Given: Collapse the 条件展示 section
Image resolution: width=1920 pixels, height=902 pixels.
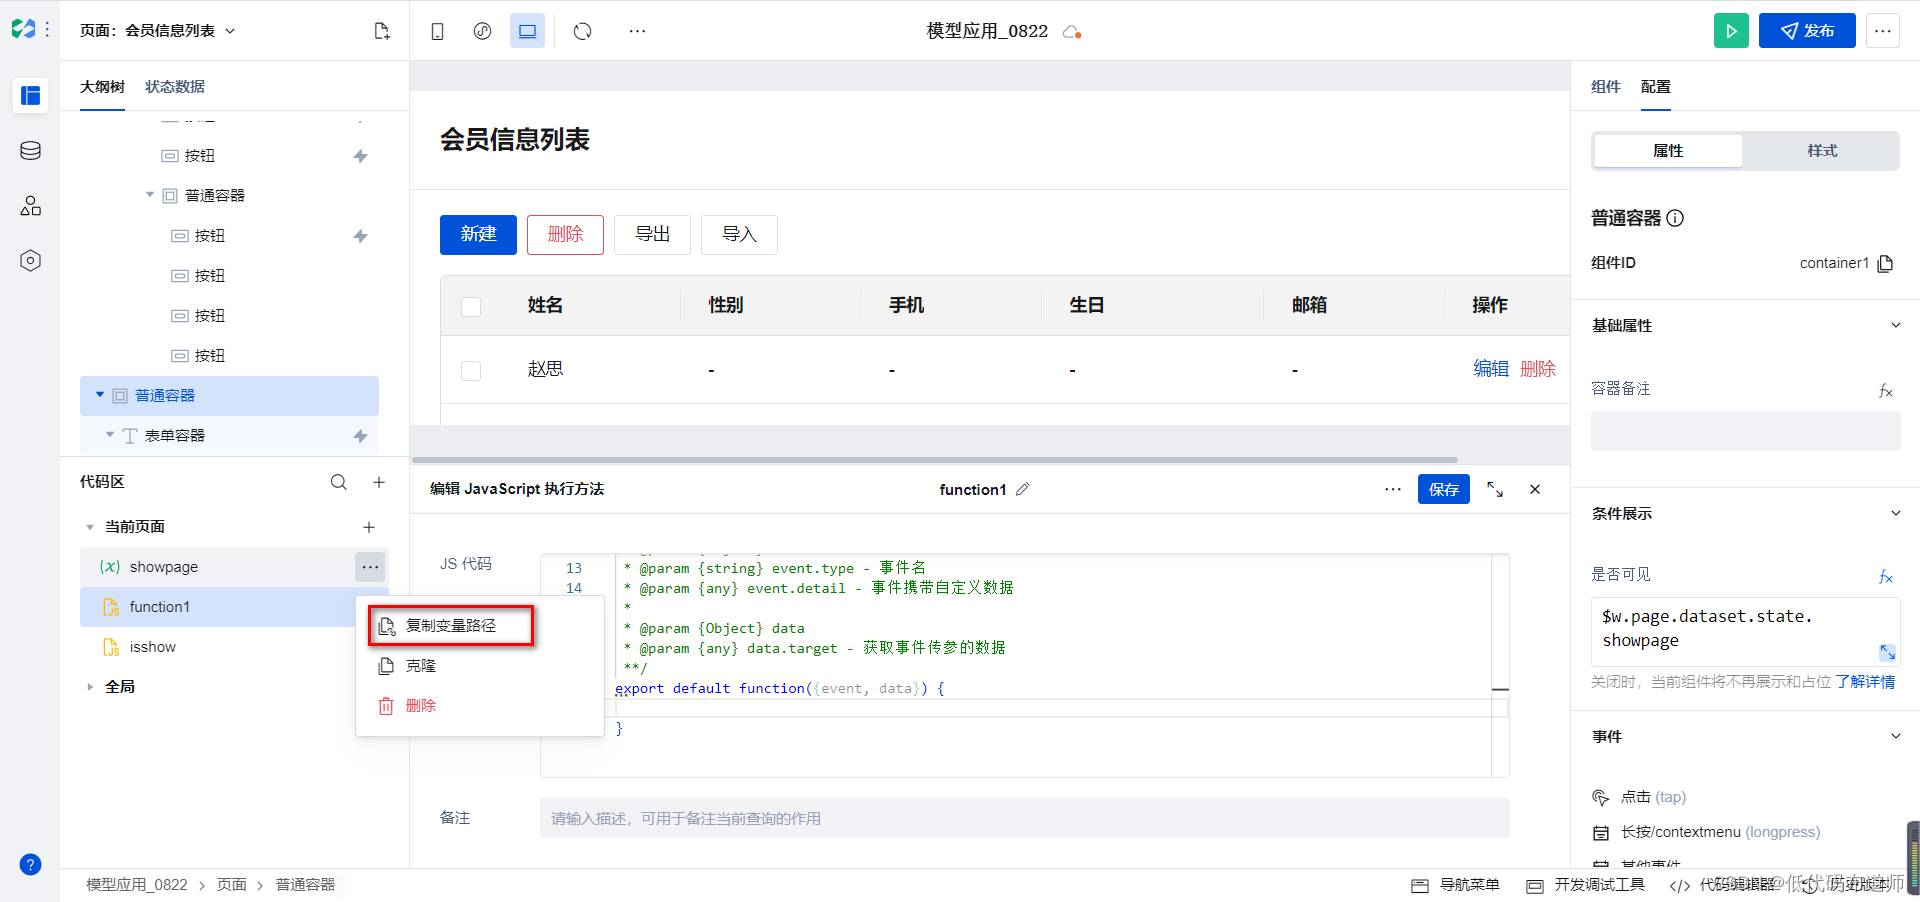Looking at the screenshot, I should point(1895,513).
